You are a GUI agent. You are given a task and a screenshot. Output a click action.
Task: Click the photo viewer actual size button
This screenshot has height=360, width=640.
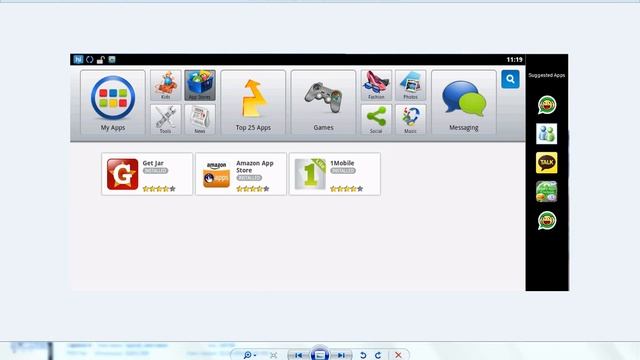point(273,355)
